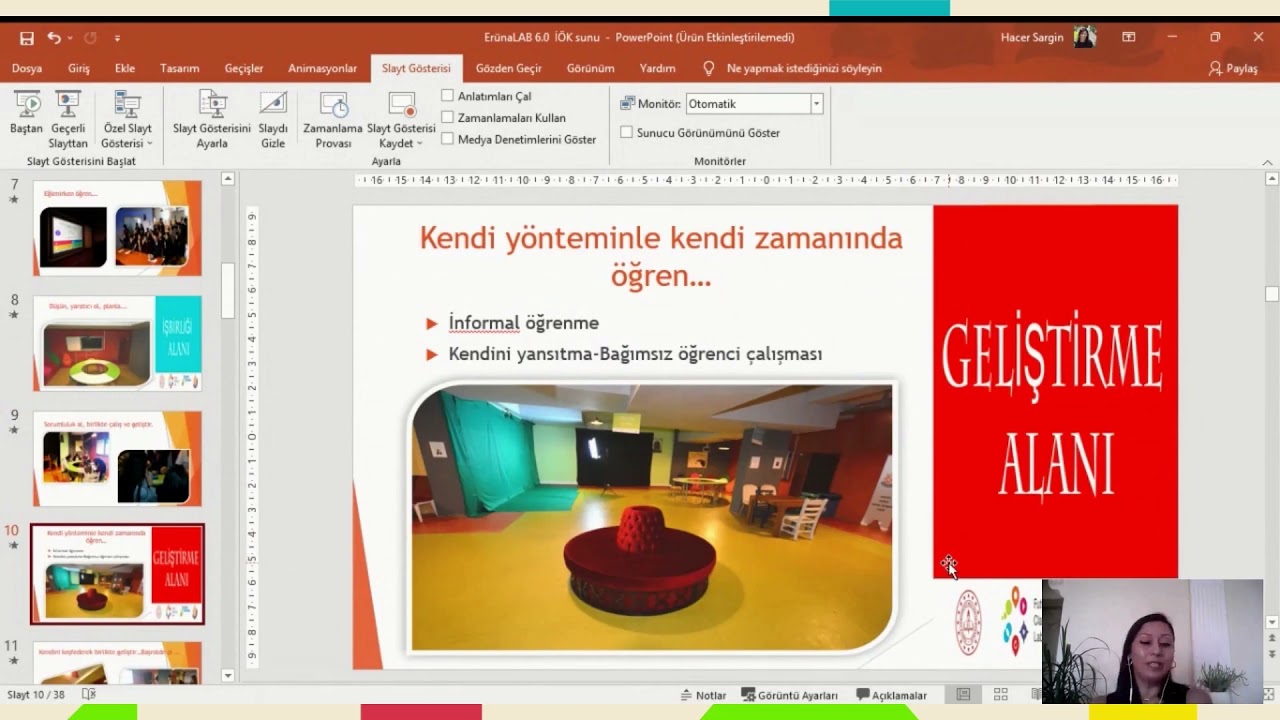The image size is (1280, 720).
Task: Click slide panel scroll down arrow
Action: coord(228,676)
